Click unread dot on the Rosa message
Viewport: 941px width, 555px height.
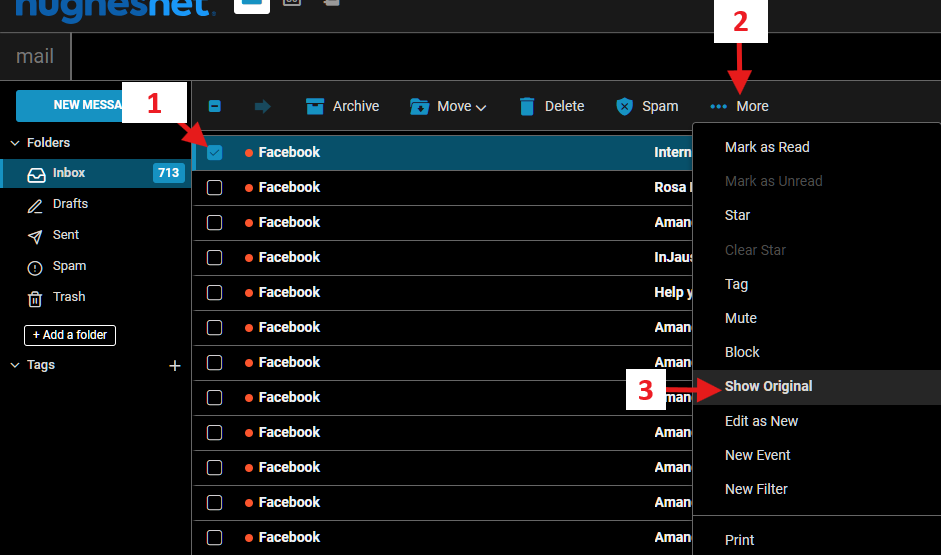pyautogui.click(x=248, y=188)
